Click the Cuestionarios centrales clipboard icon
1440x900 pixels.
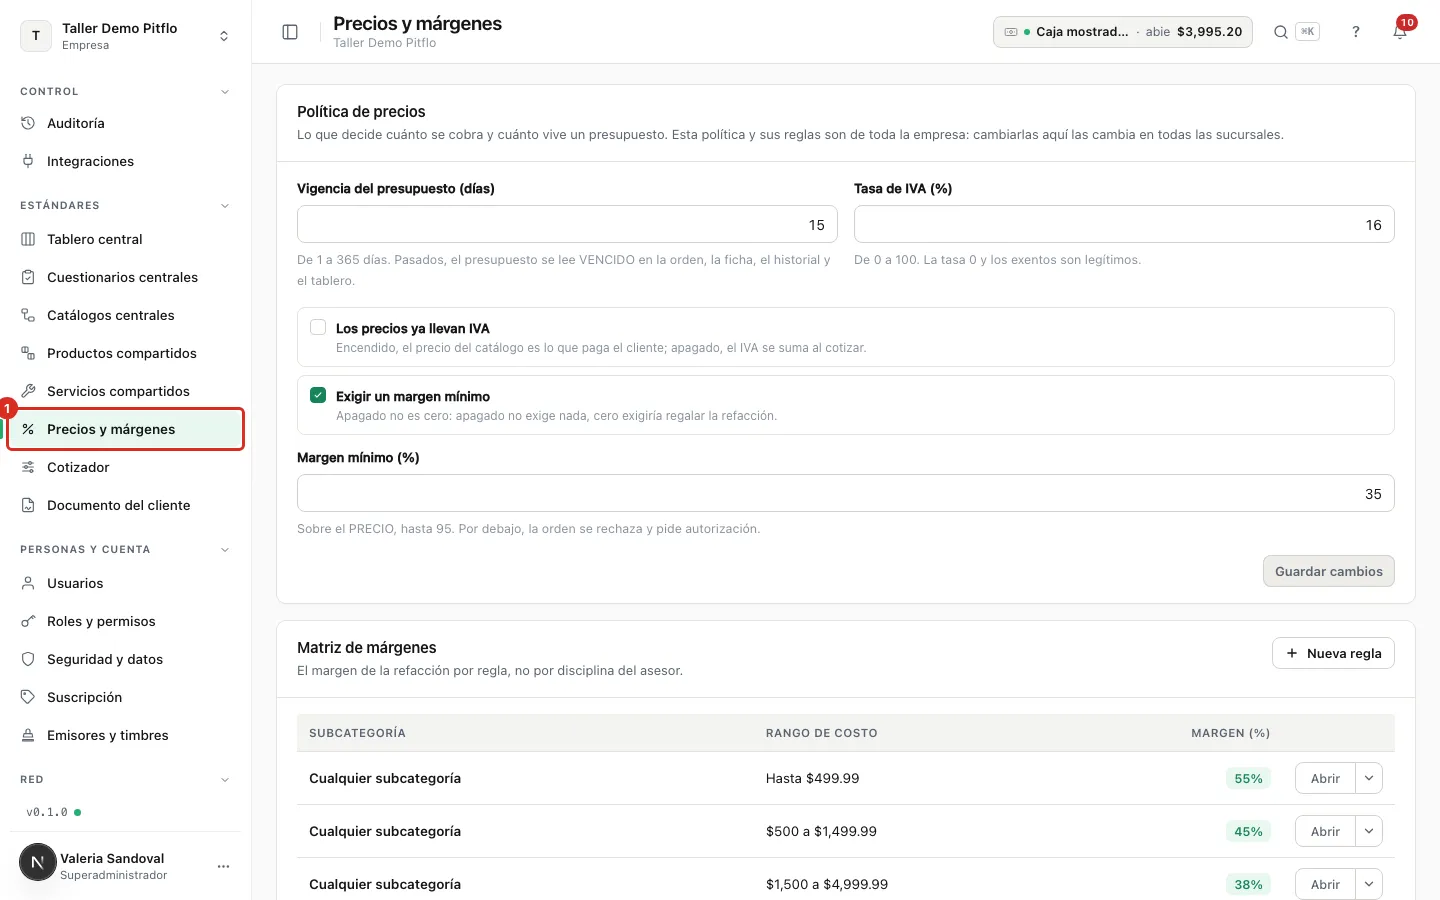tap(28, 277)
